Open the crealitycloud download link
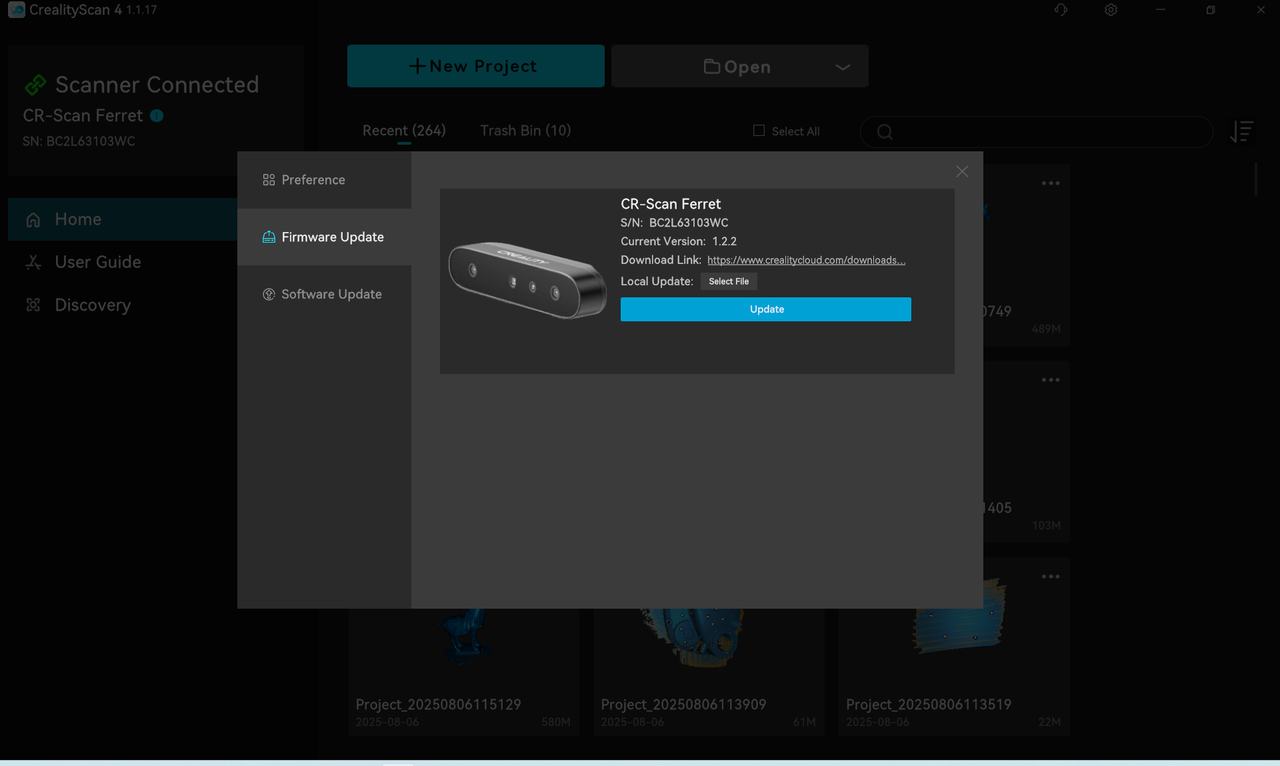 (x=806, y=260)
